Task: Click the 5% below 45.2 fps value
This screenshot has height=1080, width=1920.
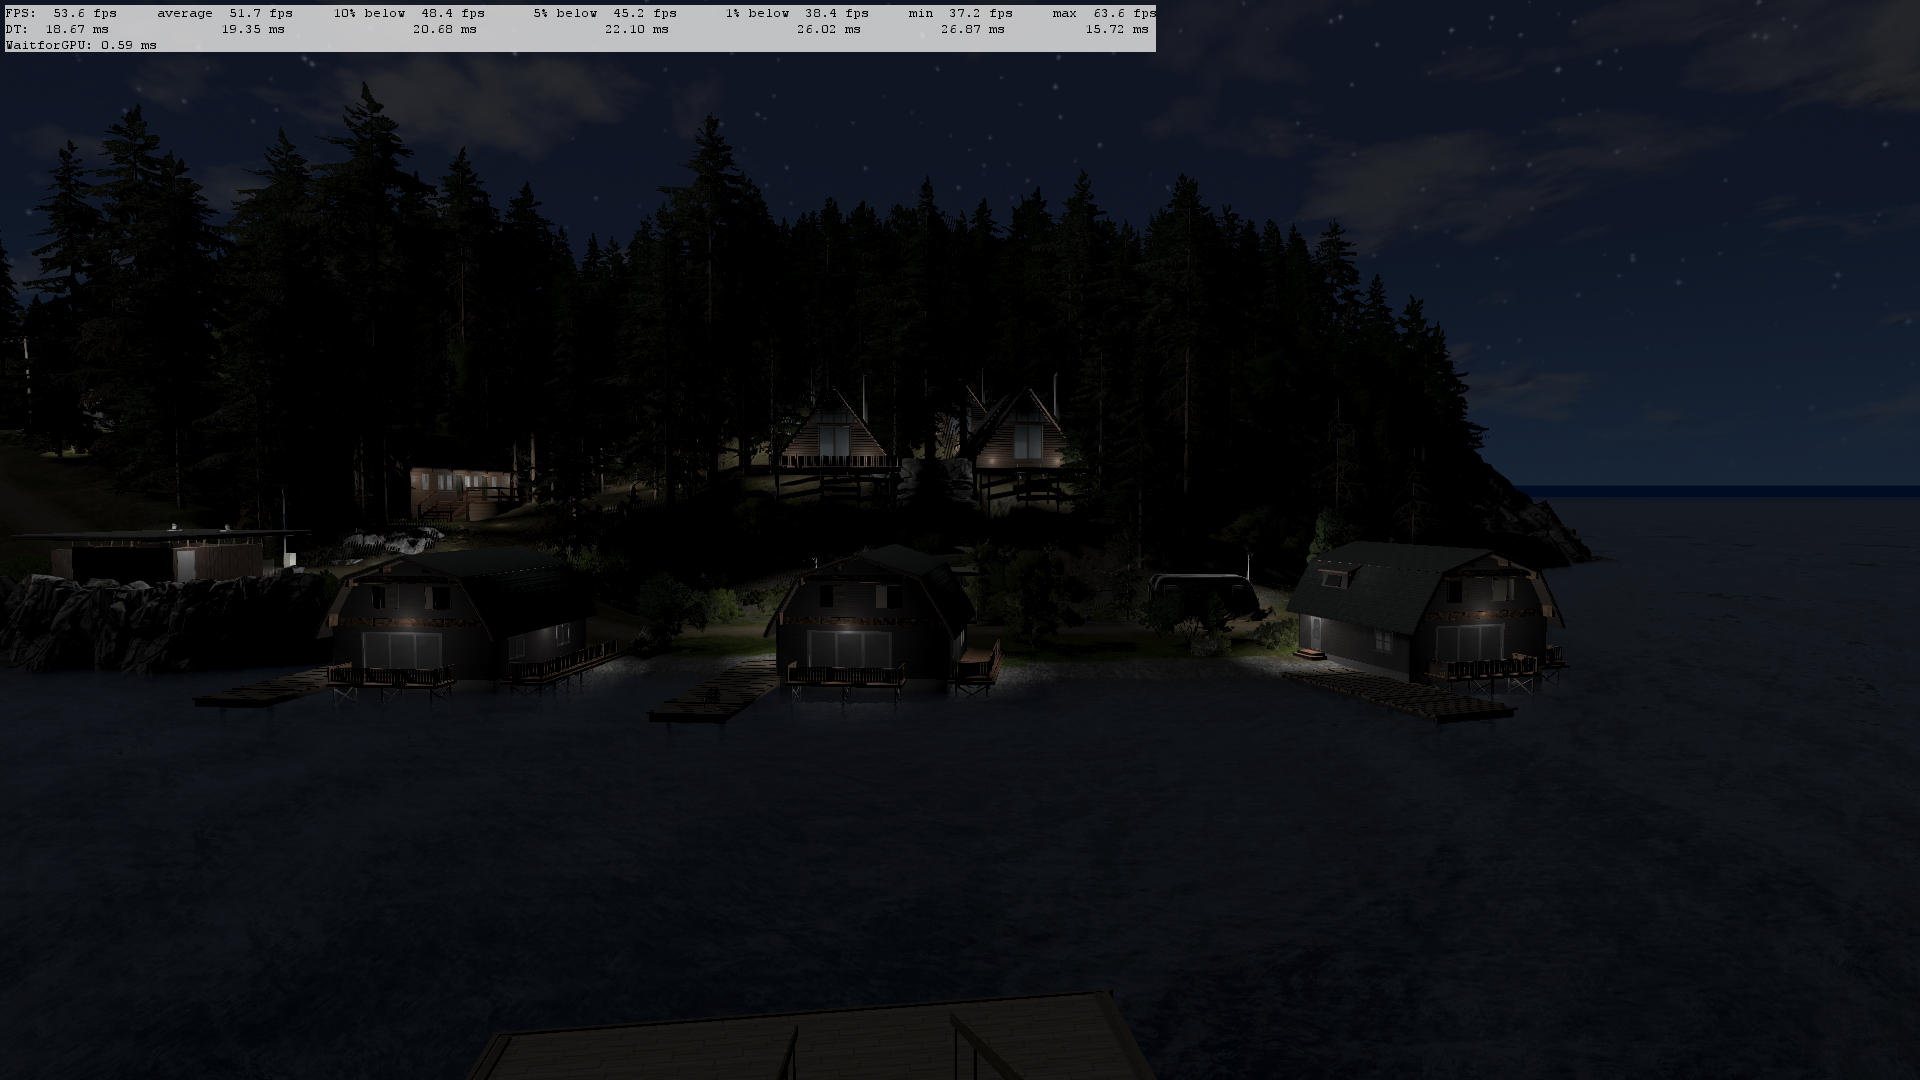Action: click(x=605, y=13)
